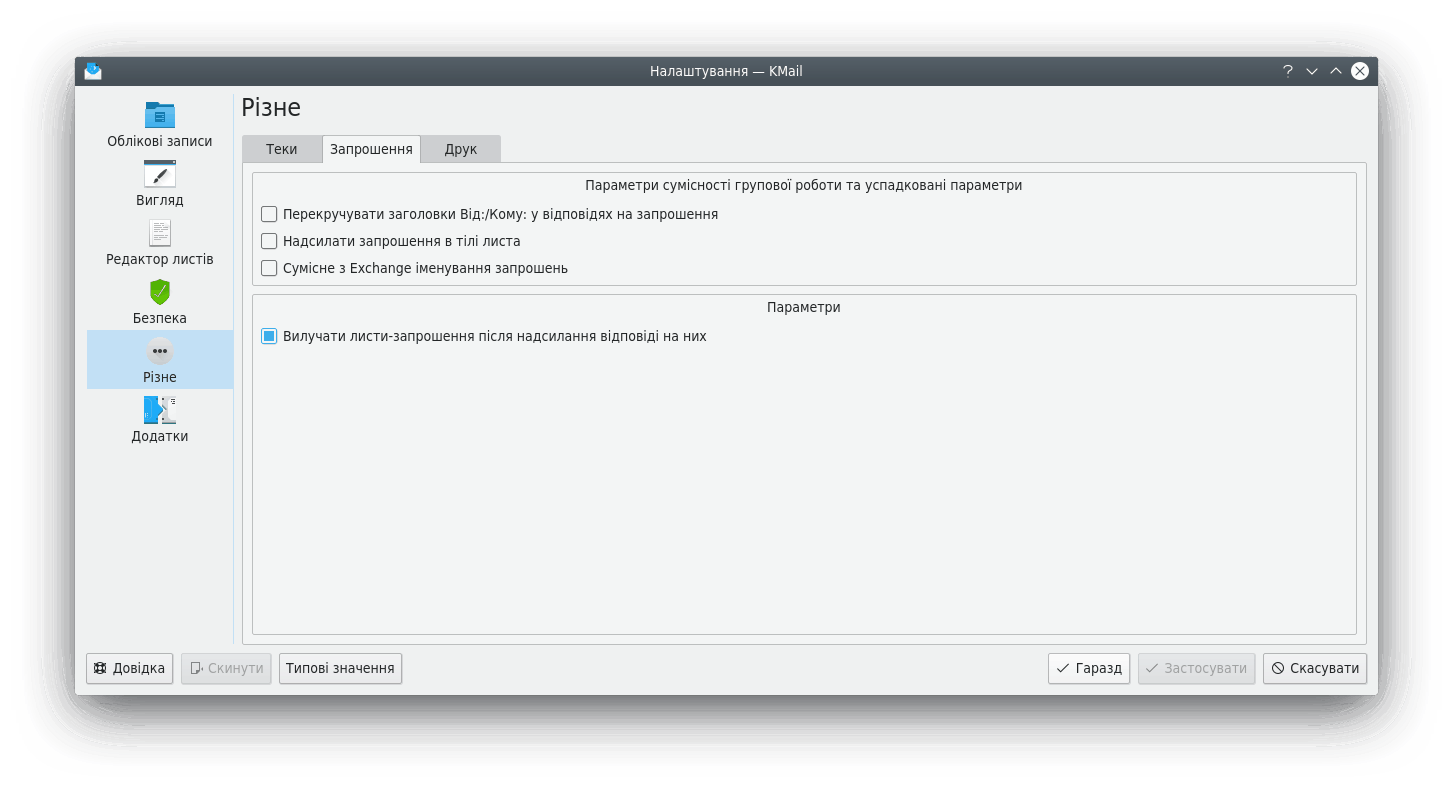Select the Безпека green shield icon
Screen dimensions: 1453x788
pyautogui.click(x=160, y=292)
